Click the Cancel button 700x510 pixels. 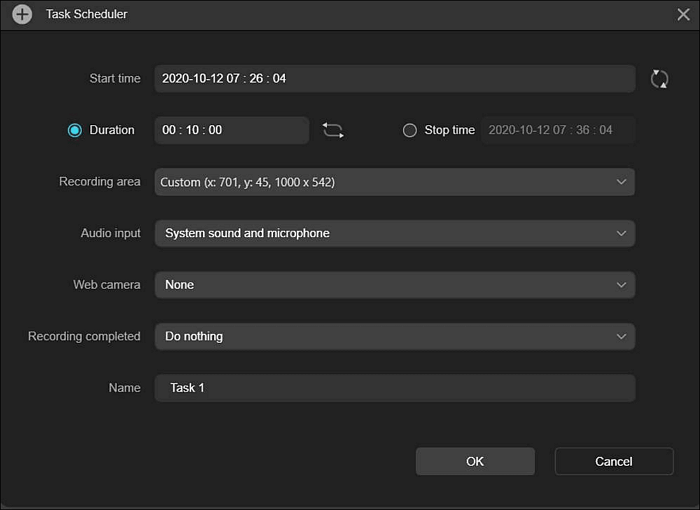tap(614, 461)
